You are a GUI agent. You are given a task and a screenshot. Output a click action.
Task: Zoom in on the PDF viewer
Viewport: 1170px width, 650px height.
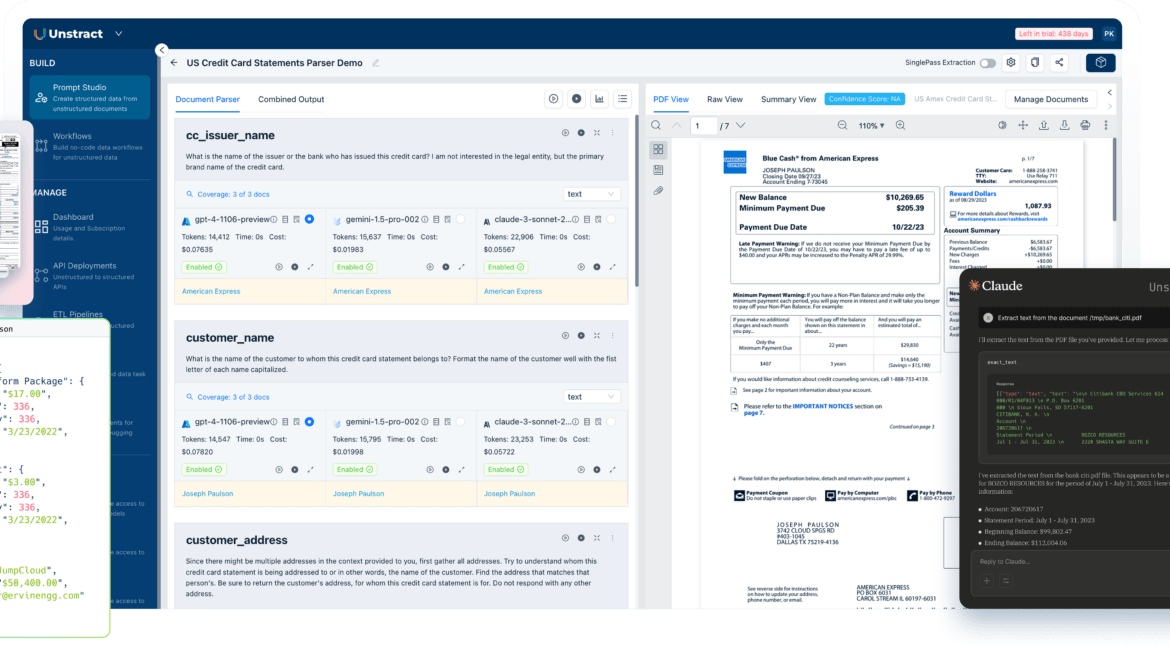[900, 126]
